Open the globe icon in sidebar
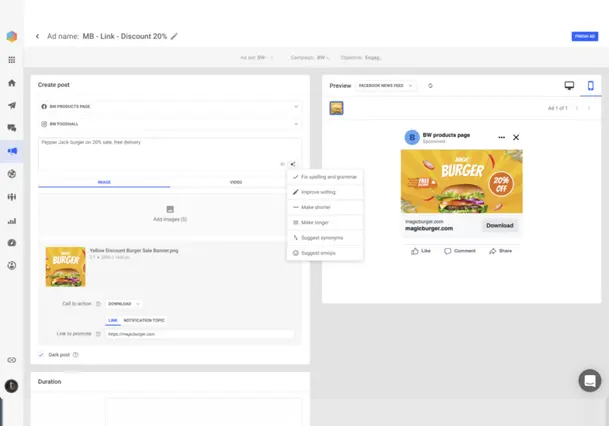This screenshot has height=426, width=609. pos(12,174)
